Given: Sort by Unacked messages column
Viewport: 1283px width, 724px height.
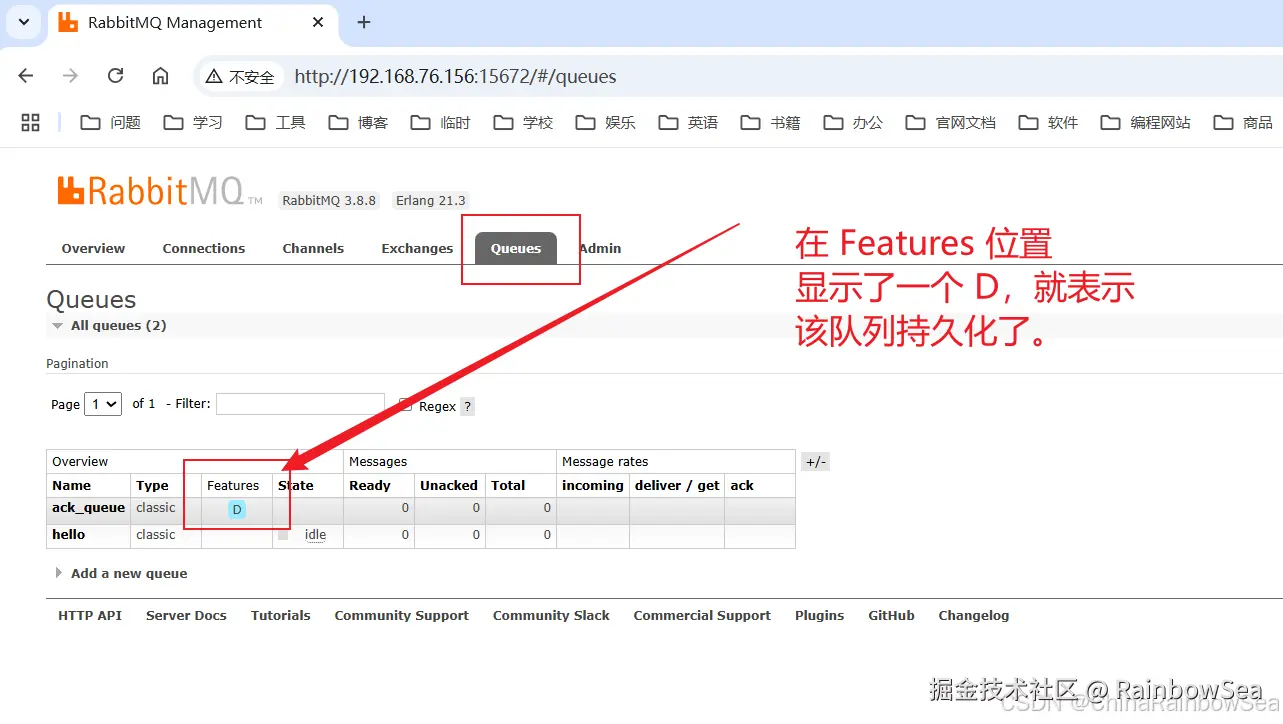Looking at the screenshot, I should 449,485.
